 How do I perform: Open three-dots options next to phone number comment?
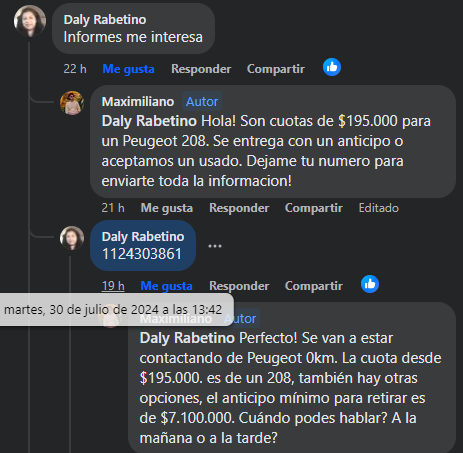pyautogui.click(x=215, y=246)
